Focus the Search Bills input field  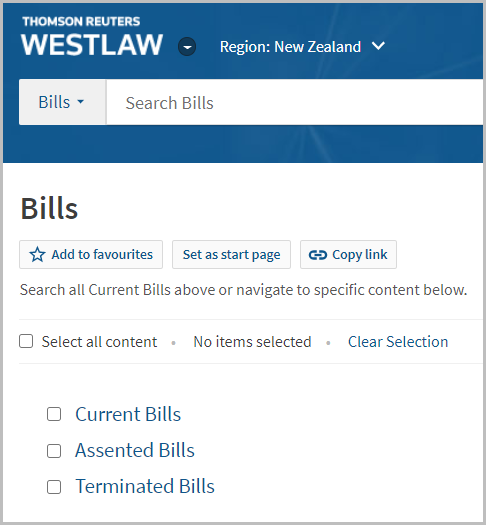(x=295, y=102)
